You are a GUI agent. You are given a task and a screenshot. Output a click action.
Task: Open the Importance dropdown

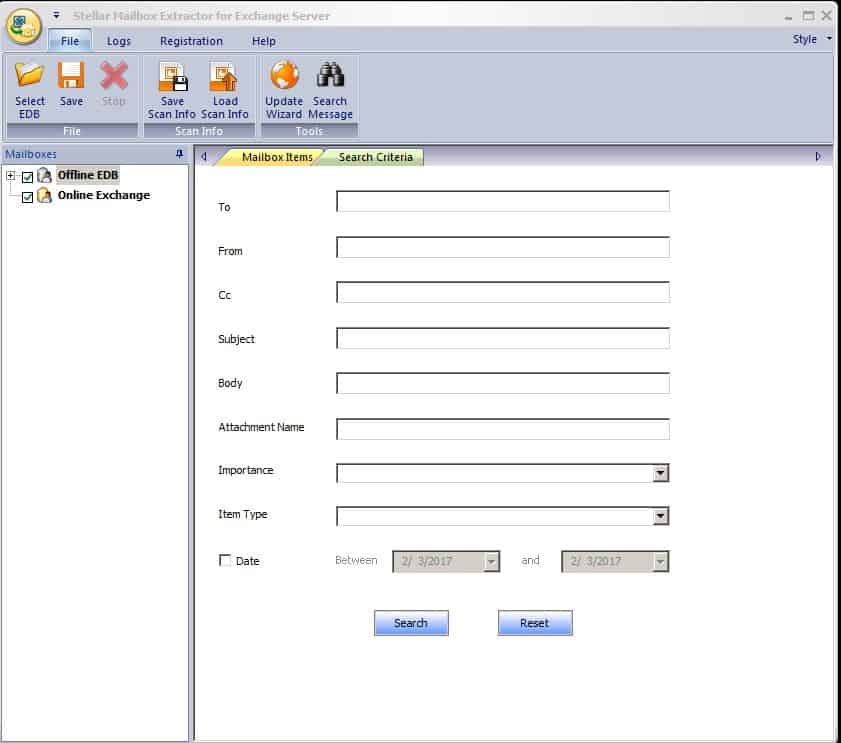[660, 473]
